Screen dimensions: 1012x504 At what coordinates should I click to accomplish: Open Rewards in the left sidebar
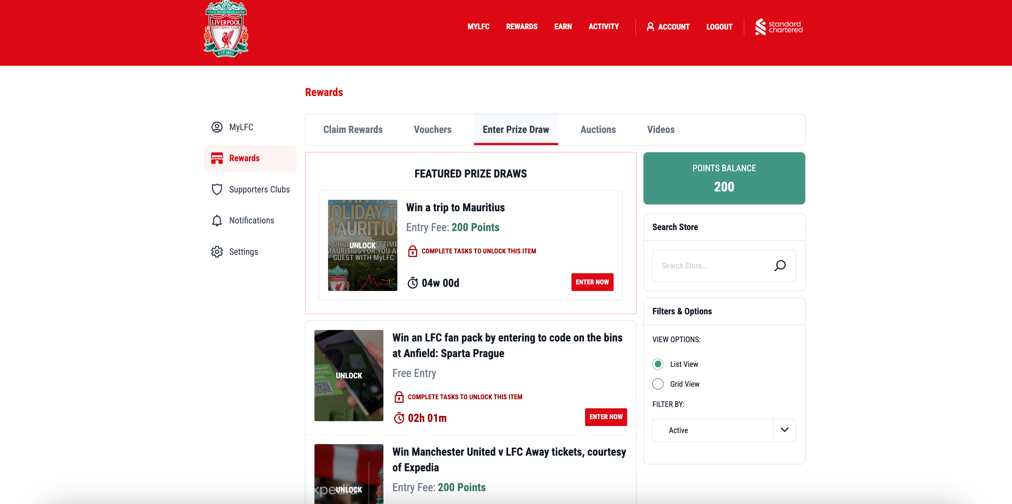coord(250,158)
